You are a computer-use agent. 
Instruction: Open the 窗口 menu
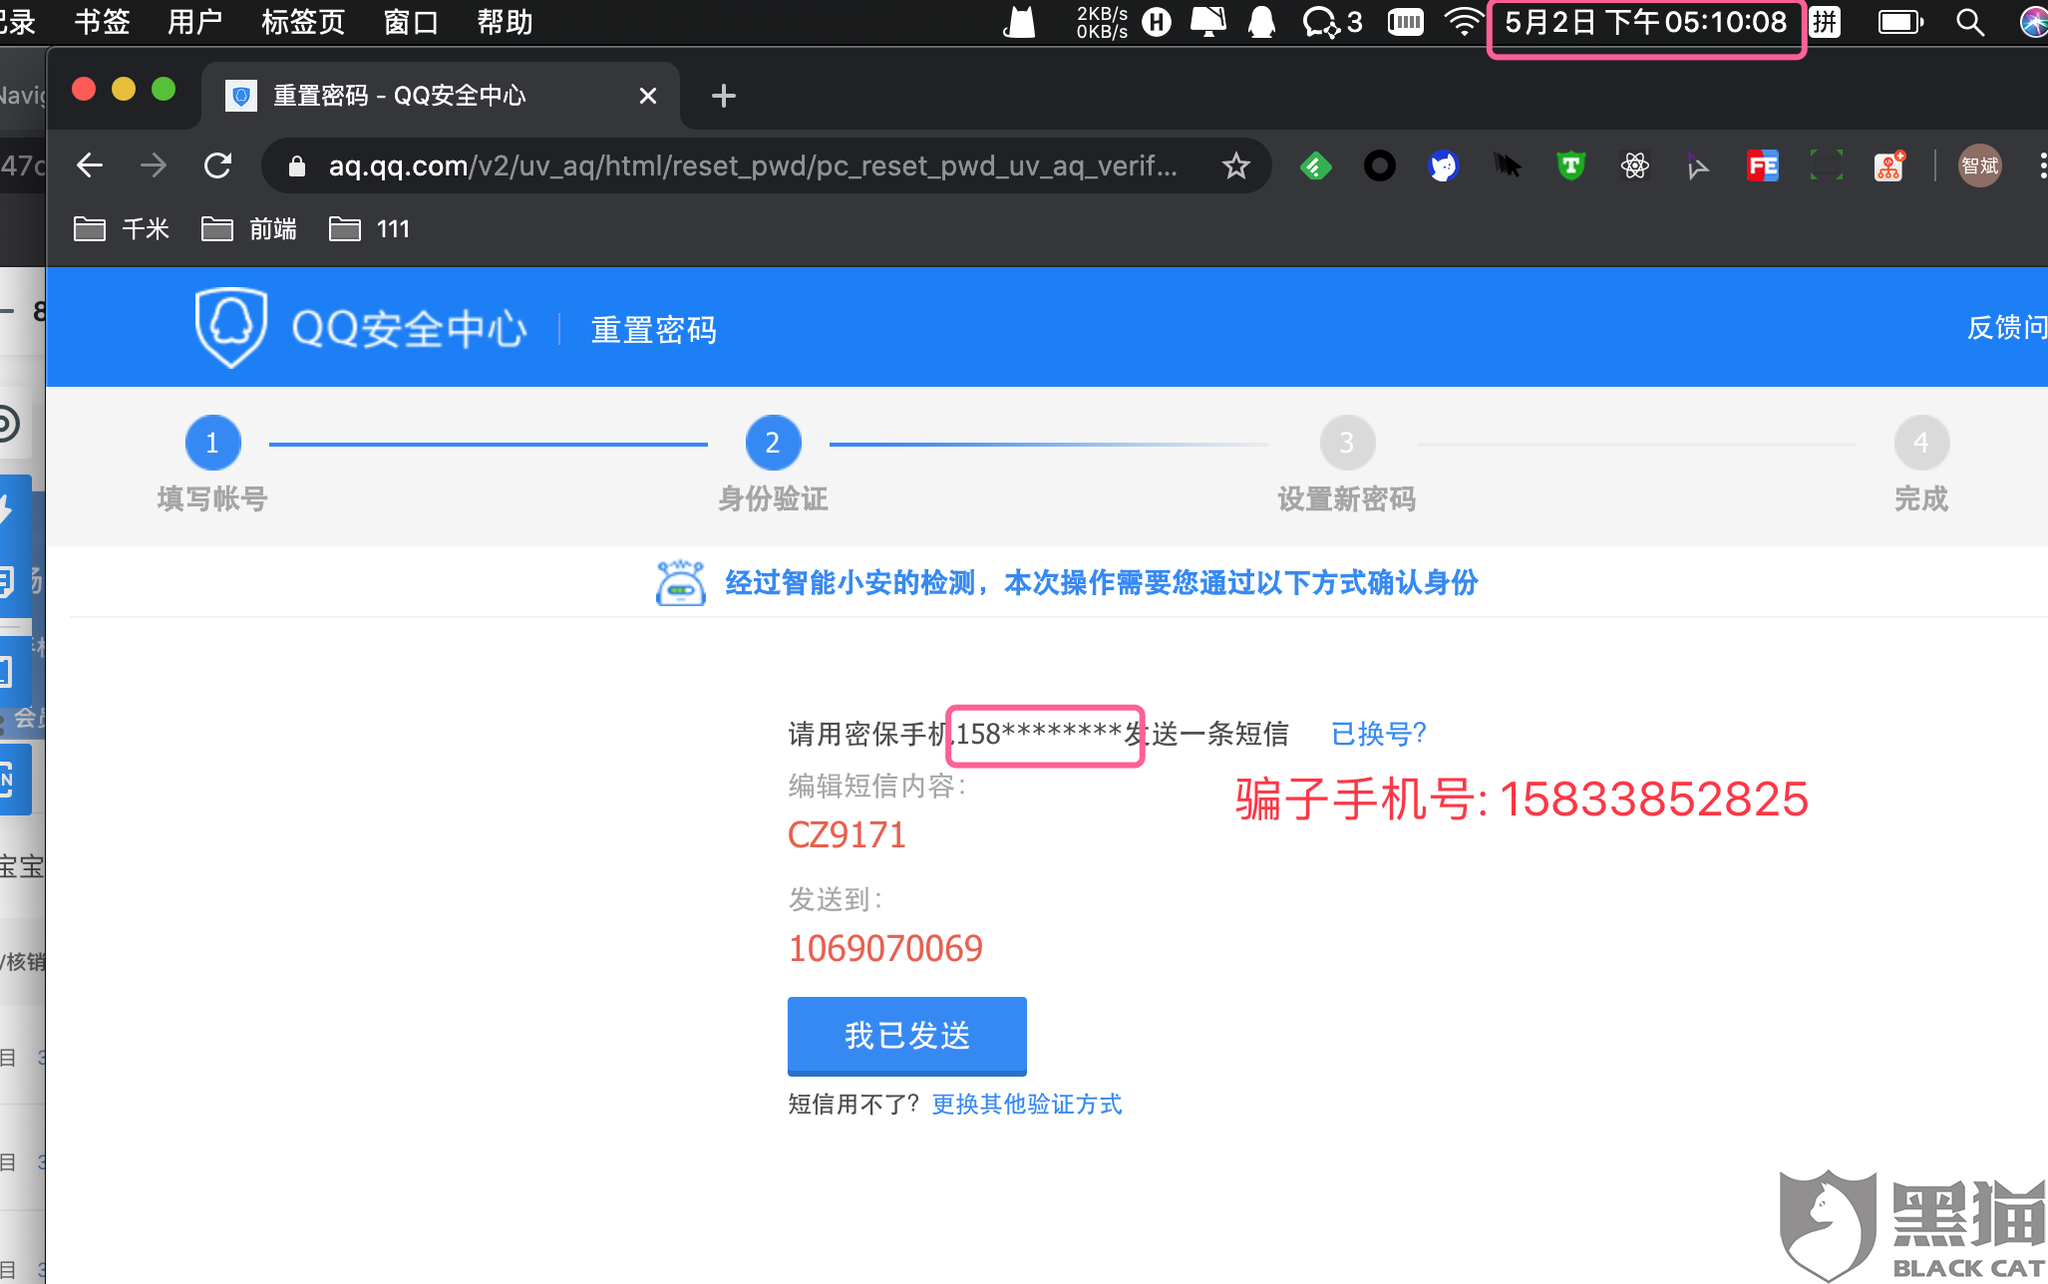[410, 22]
